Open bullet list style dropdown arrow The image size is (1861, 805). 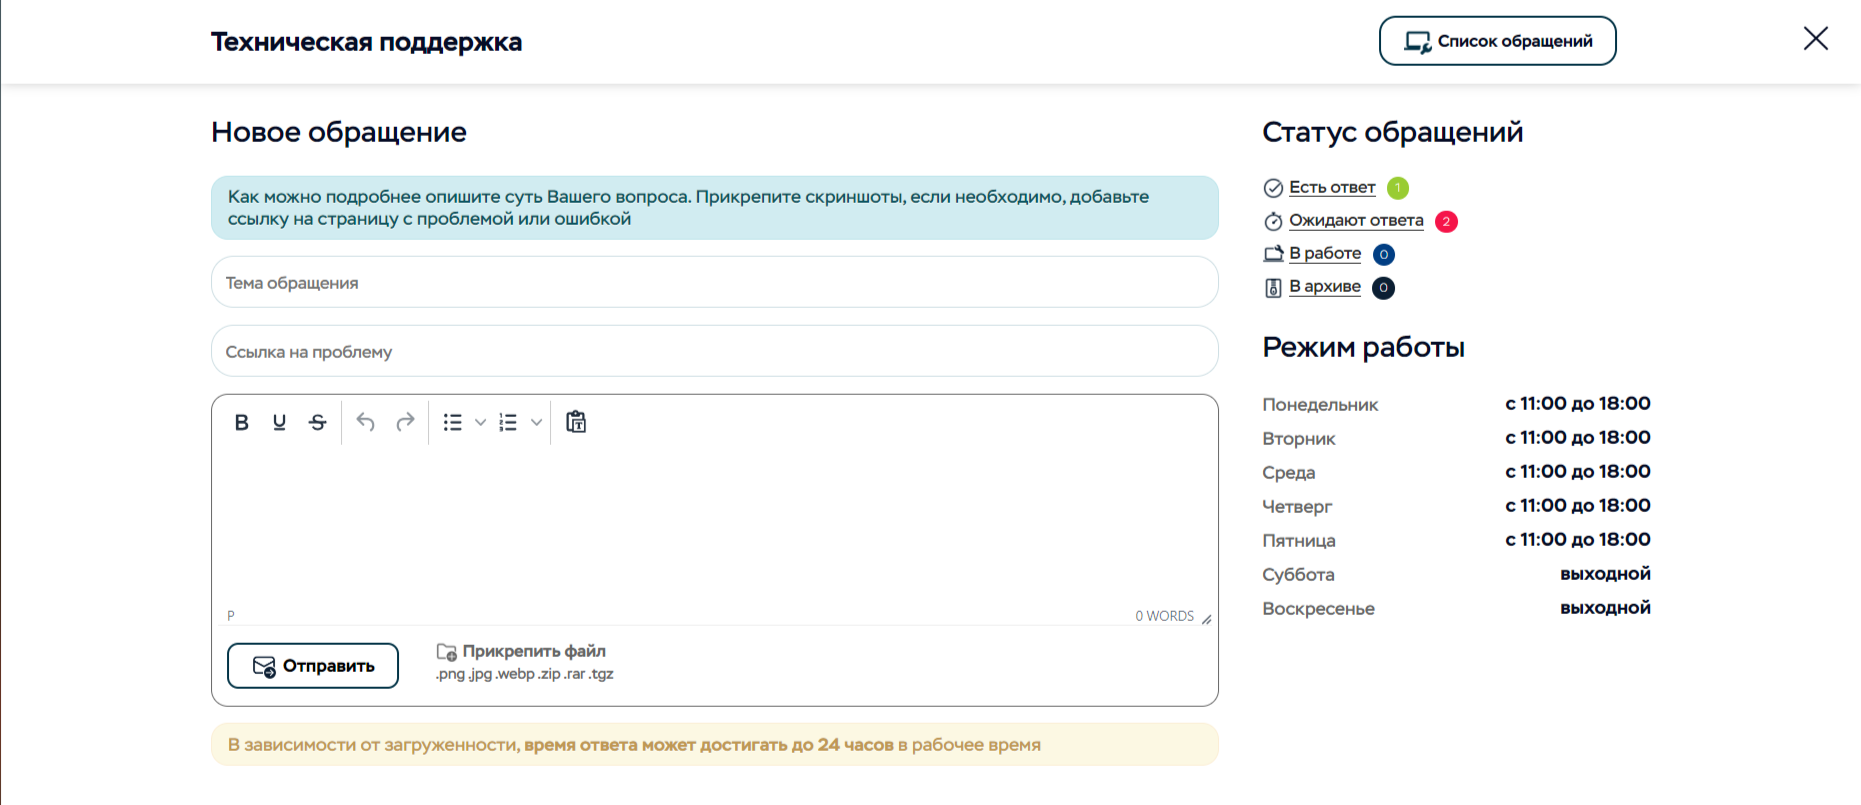click(480, 422)
